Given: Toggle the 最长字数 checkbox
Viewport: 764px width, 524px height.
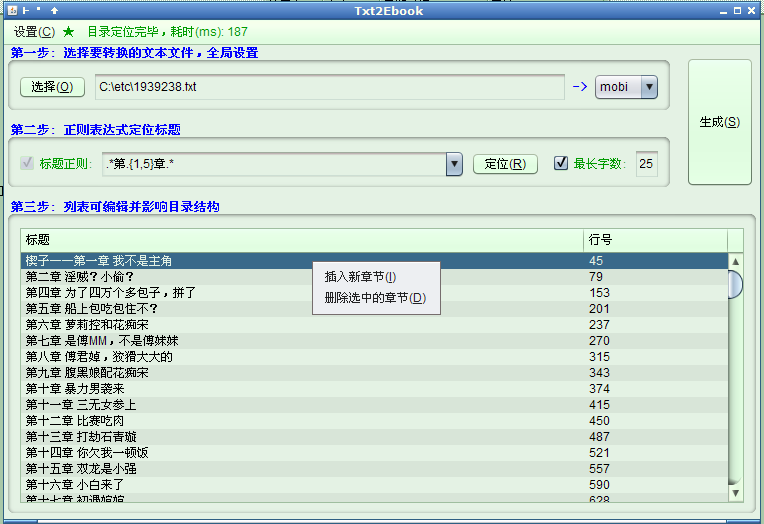Looking at the screenshot, I should (561, 163).
